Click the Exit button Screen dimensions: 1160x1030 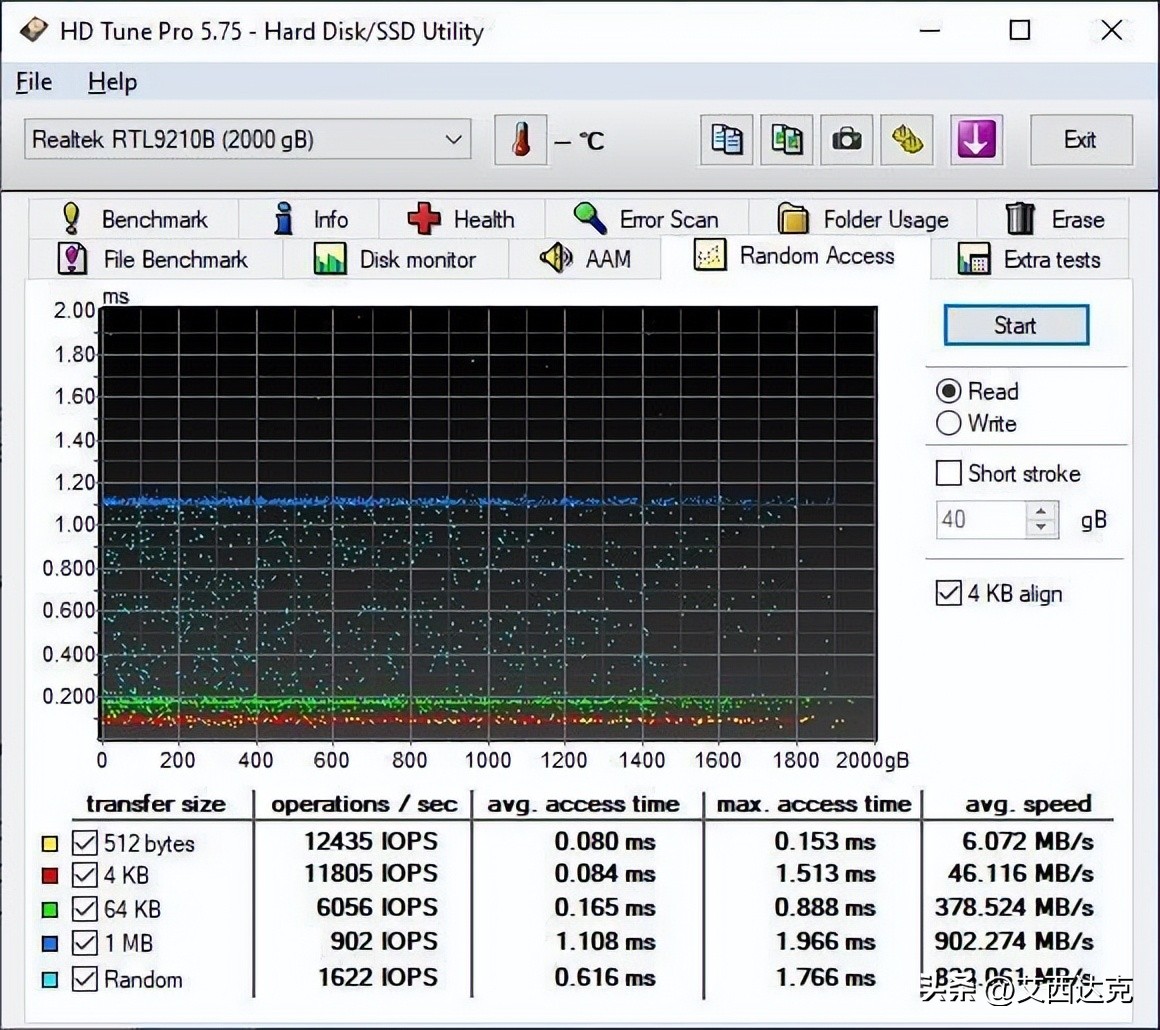1082,140
